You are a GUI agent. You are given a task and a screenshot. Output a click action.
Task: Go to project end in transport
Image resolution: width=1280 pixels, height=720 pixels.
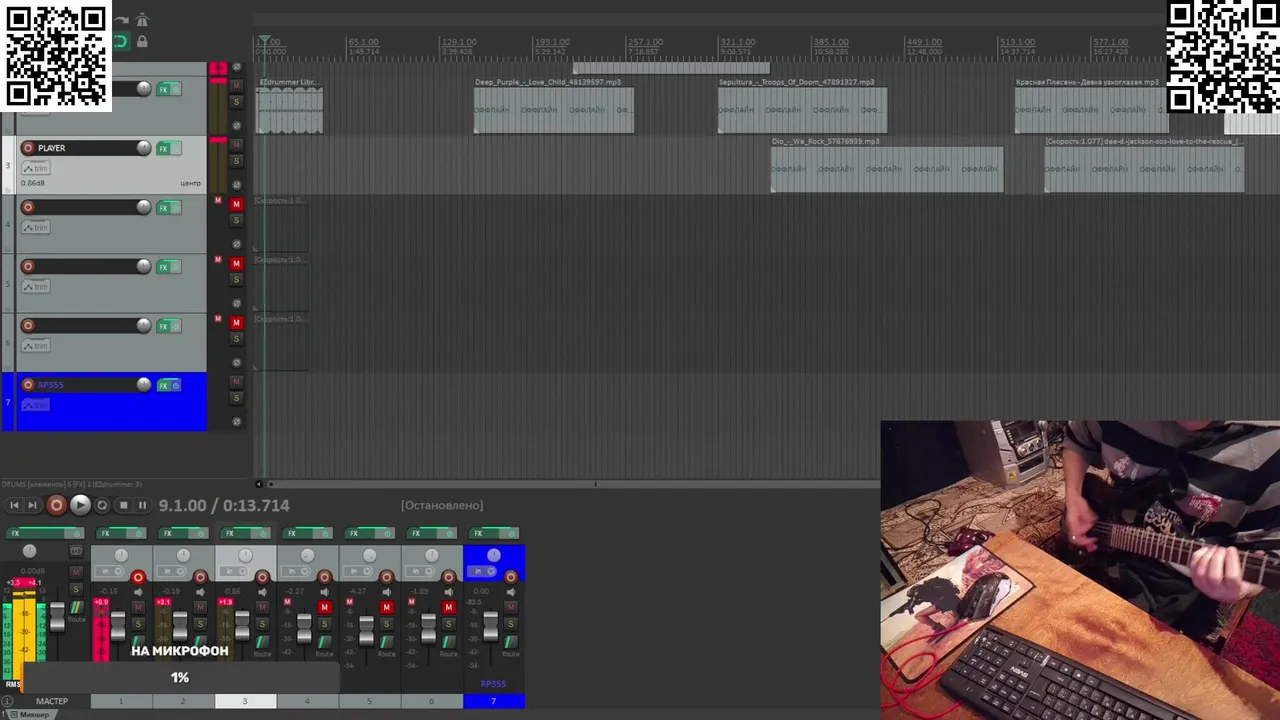[x=32, y=506]
